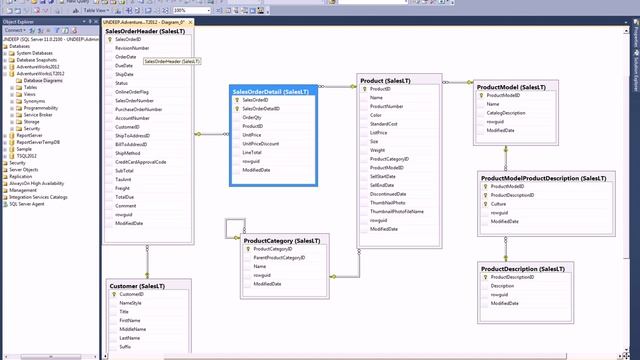Image resolution: width=640 pixels, height=360 pixels.
Task: Select the Storage folder in tree
Action: pos(31,122)
